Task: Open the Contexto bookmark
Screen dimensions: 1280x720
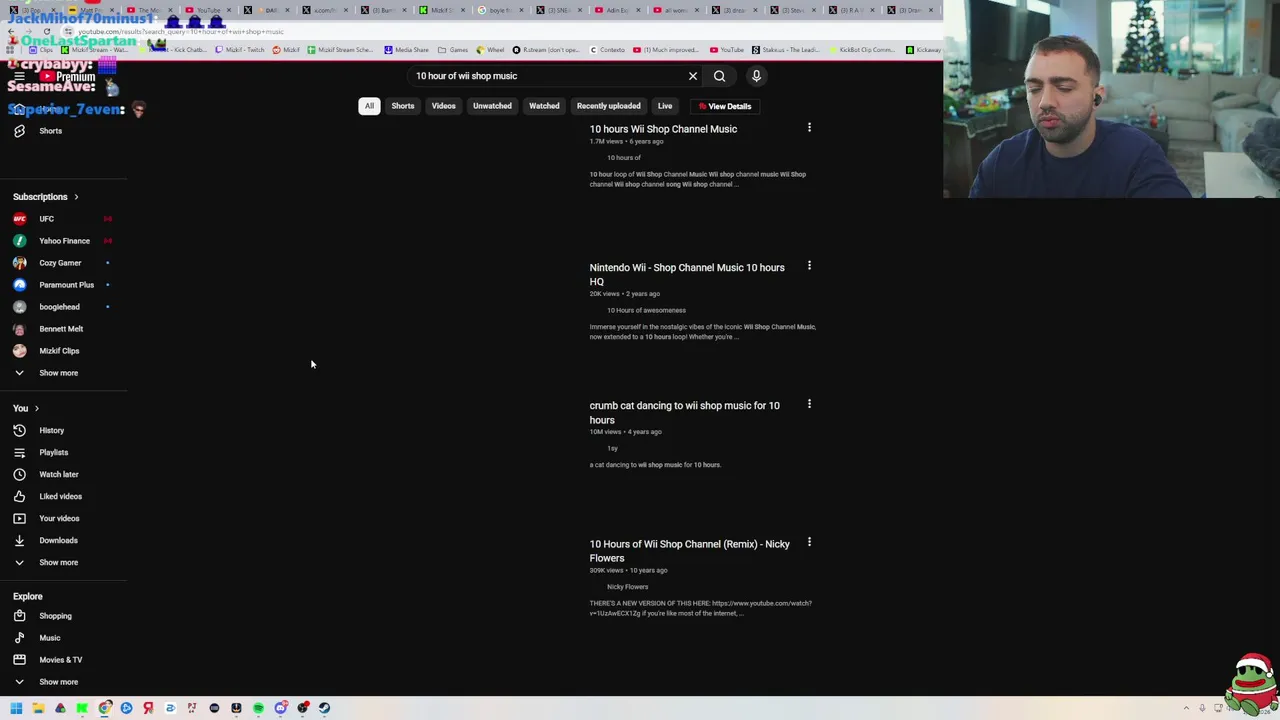Action: [x=607, y=50]
